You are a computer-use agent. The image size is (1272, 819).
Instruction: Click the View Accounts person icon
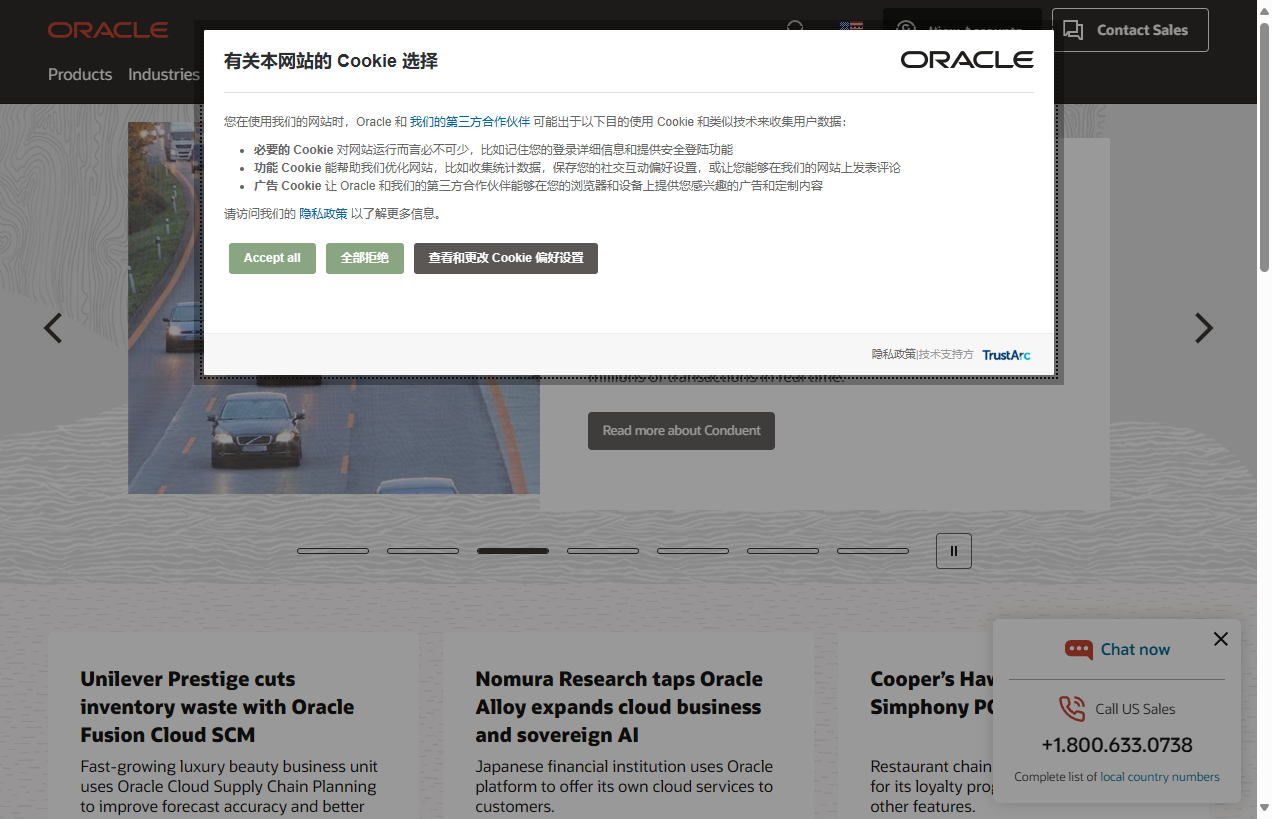click(905, 30)
